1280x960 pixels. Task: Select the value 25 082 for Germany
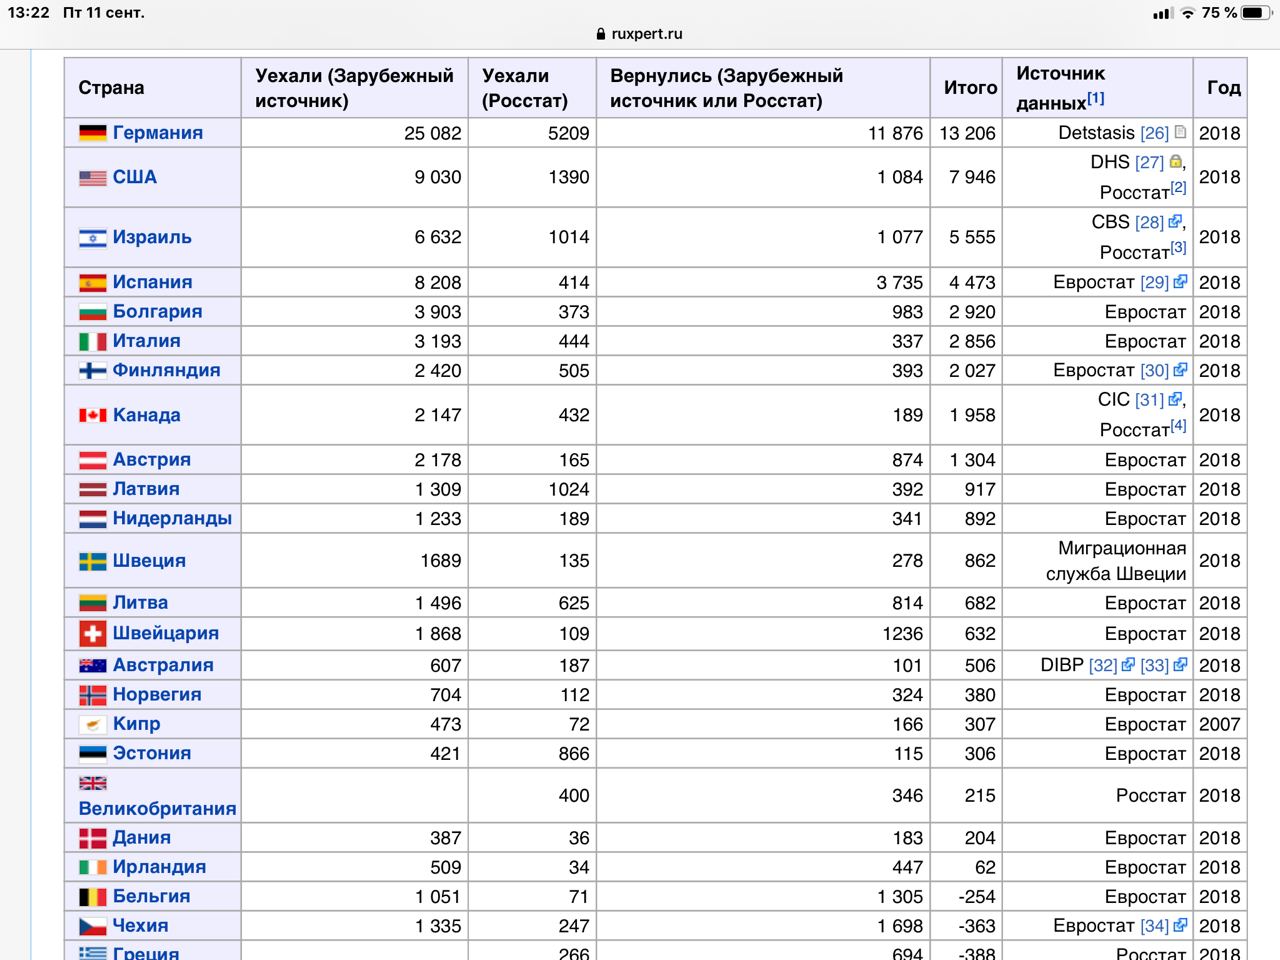pos(433,133)
